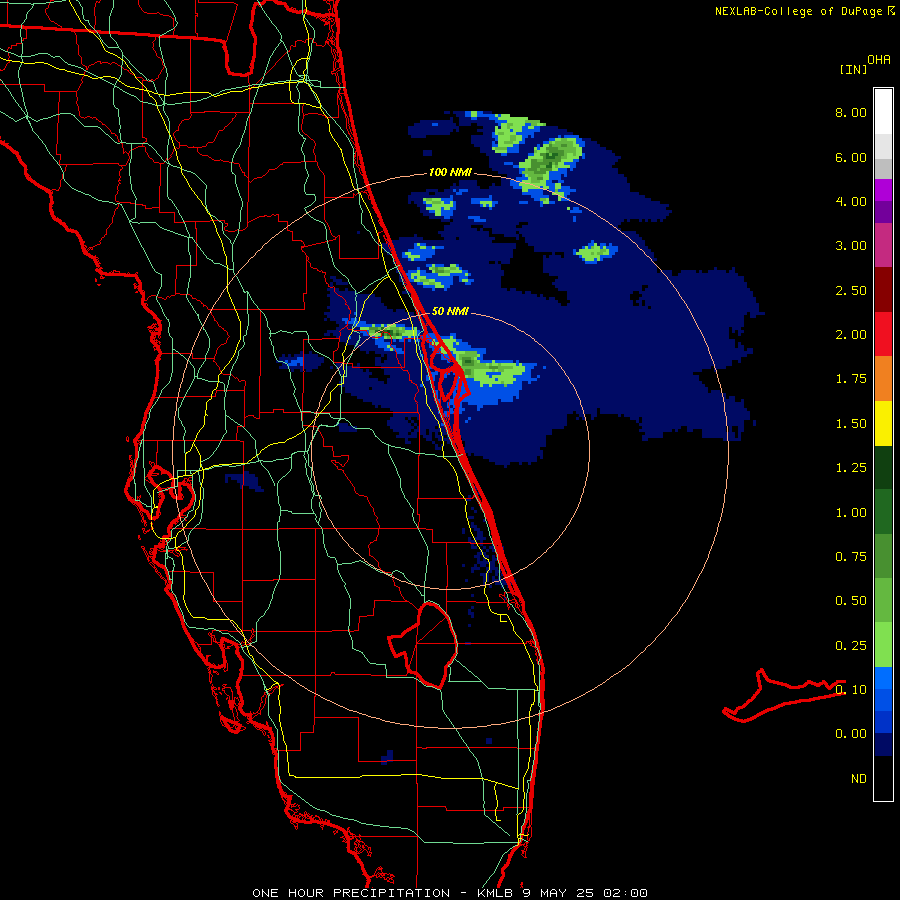The height and width of the screenshot is (900, 900).
Task: Pick the darkest green legend swatch beside 1.25
Action: pos(883,467)
